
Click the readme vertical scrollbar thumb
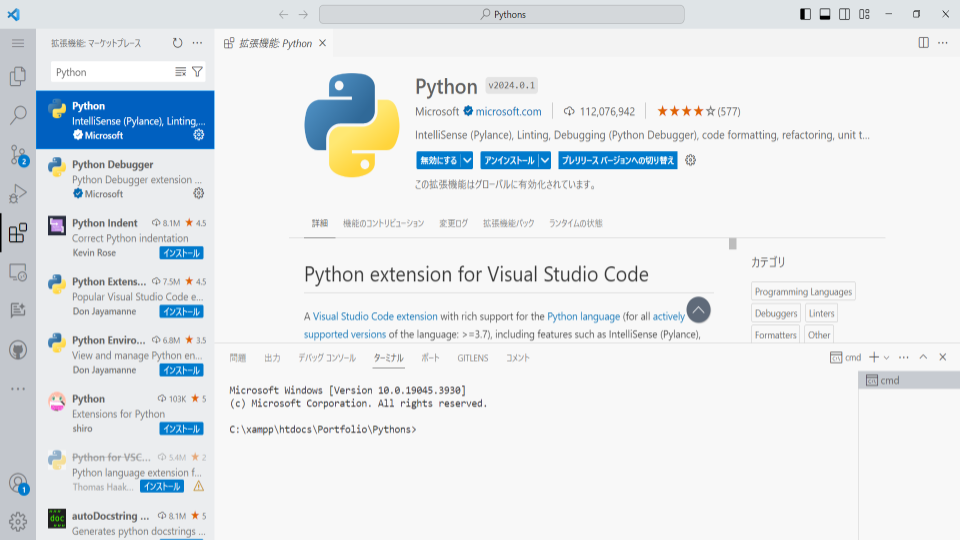[732, 244]
